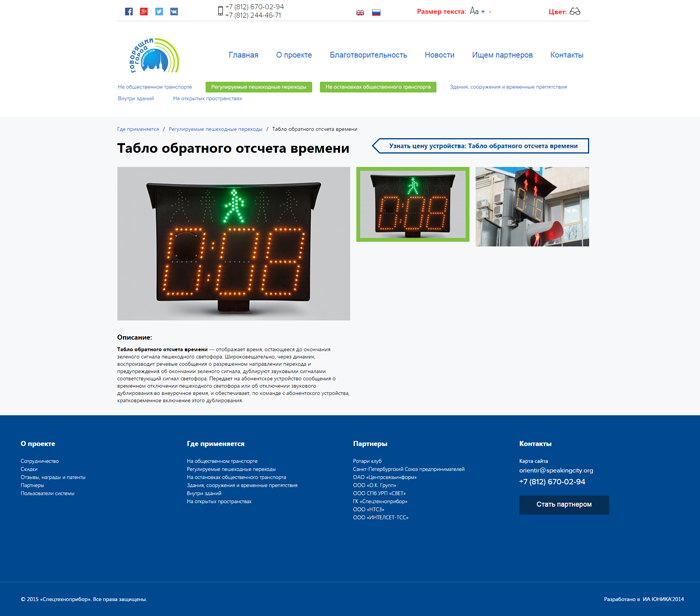Click the 'Говорящий город' site logo
The height and width of the screenshot is (616, 700).
(x=154, y=55)
